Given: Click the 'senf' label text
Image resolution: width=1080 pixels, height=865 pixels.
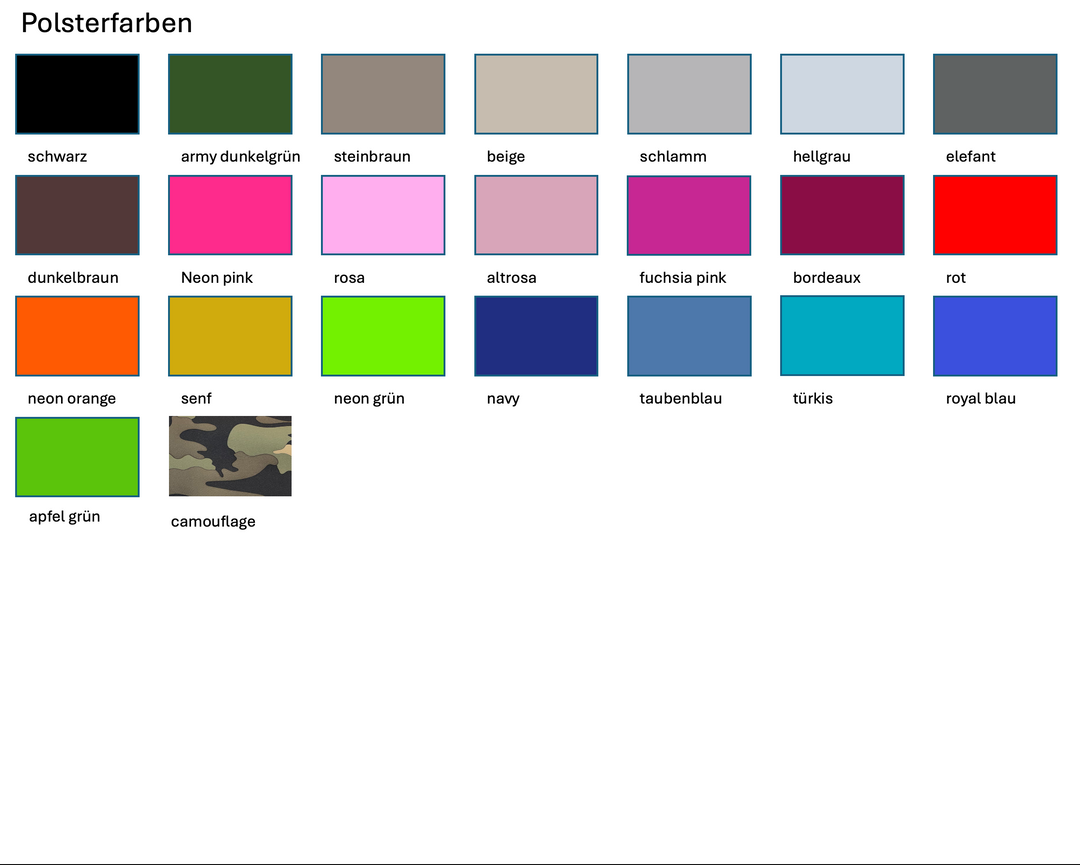Looking at the screenshot, I should (196, 398).
